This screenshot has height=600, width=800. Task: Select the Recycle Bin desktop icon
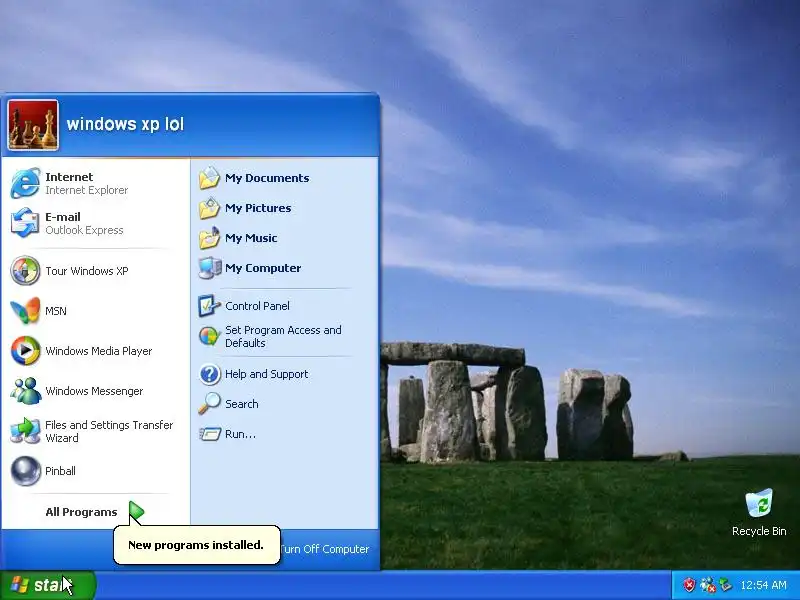tap(759, 503)
